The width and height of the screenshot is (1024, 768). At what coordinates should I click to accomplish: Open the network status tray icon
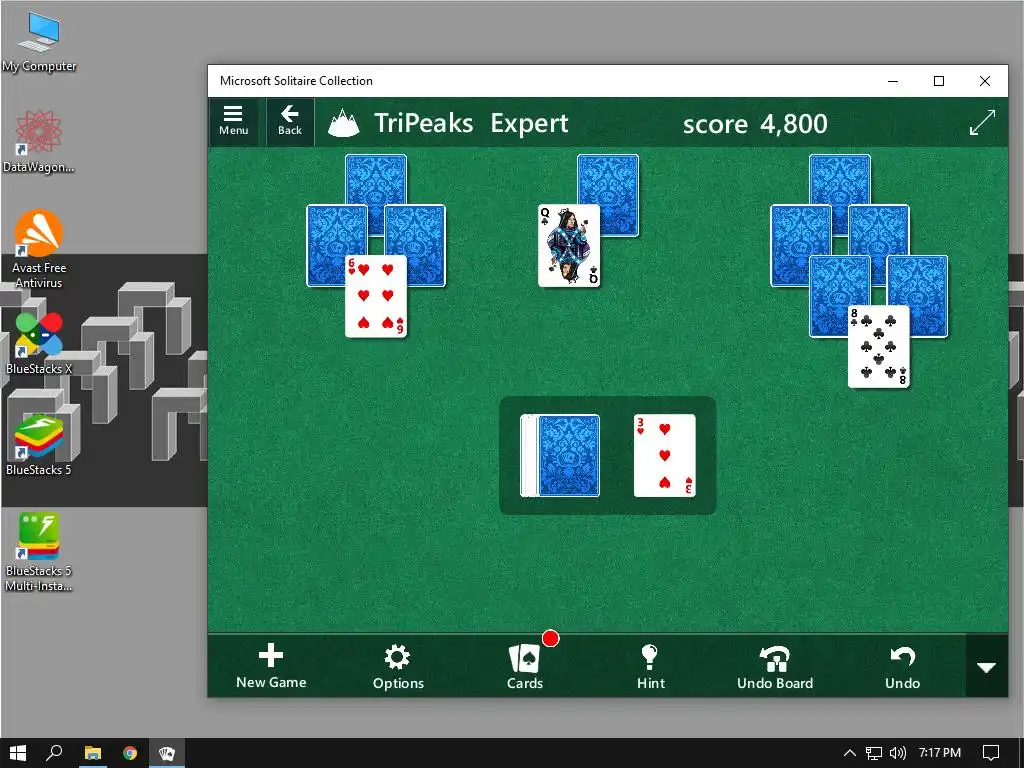coord(873,753)
